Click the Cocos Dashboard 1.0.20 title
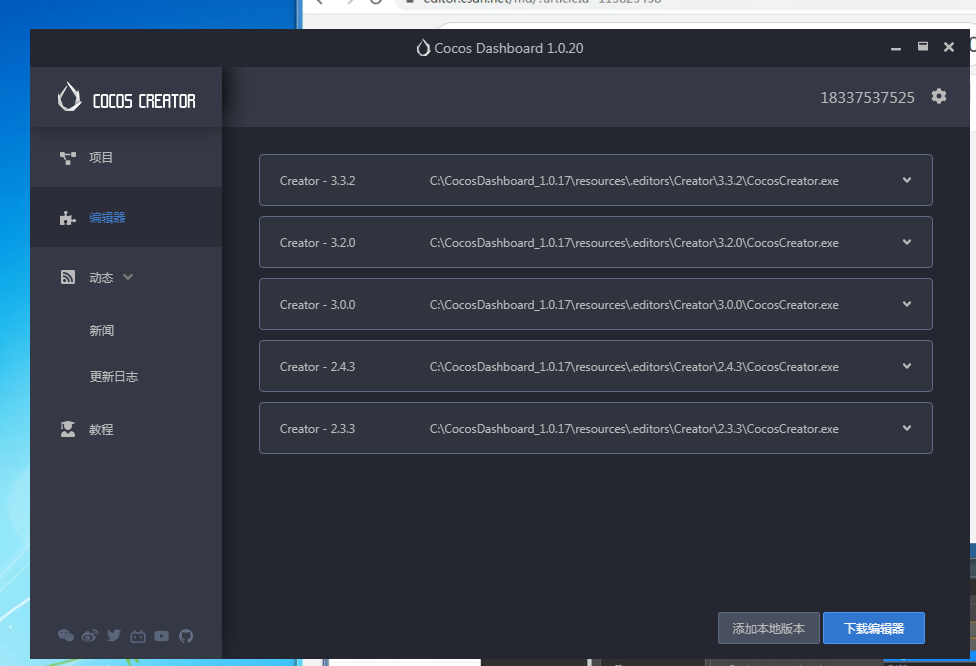This screenshot has width=976, height=666. [509, 48]
